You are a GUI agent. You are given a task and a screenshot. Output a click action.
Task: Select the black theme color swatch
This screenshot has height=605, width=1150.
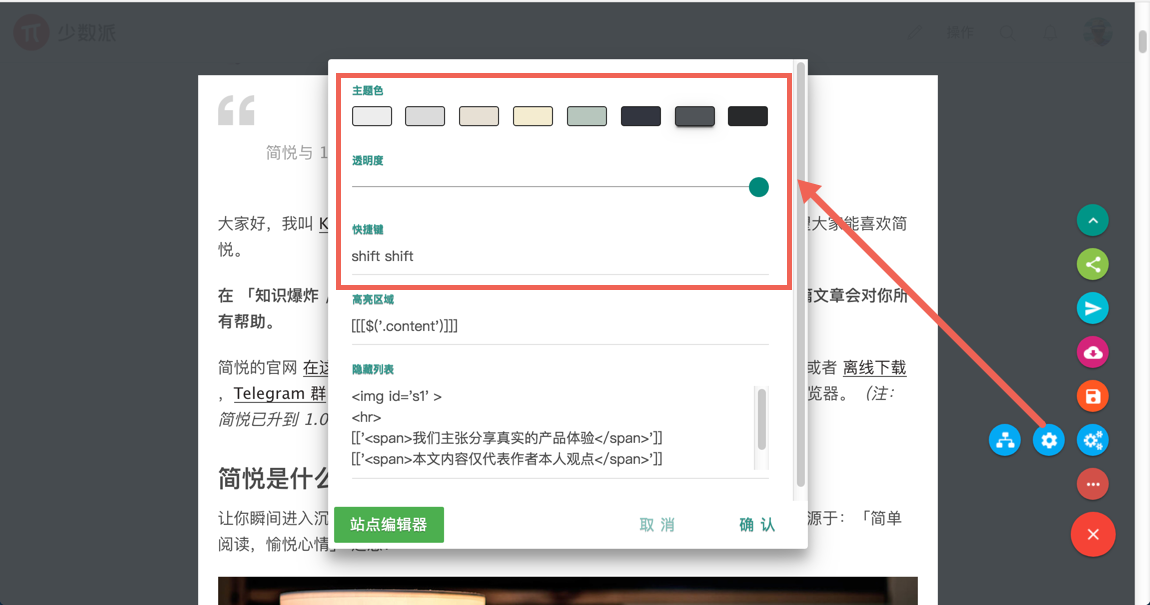(748, 116)
